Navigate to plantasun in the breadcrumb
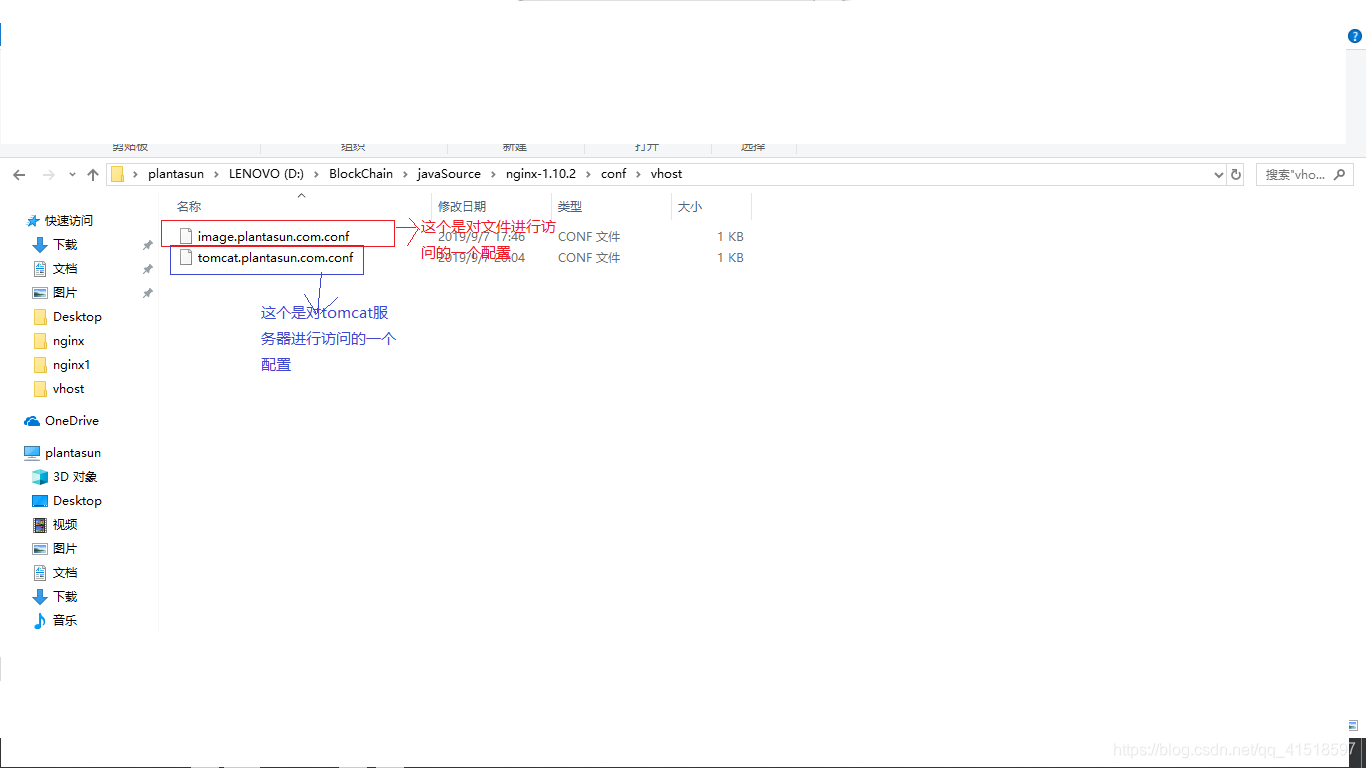 click(175, 174)
